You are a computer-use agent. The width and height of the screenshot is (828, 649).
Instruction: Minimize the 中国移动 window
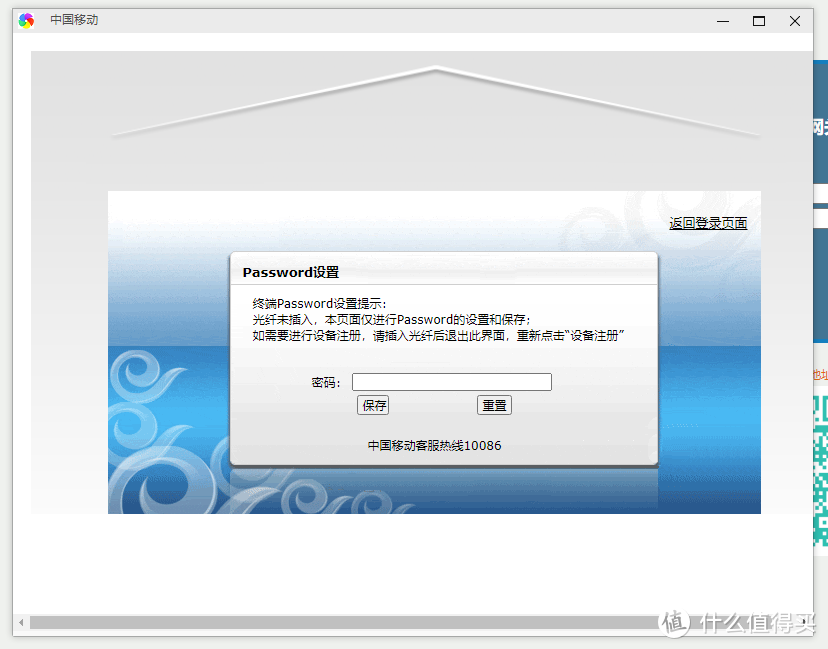[722, 20]
